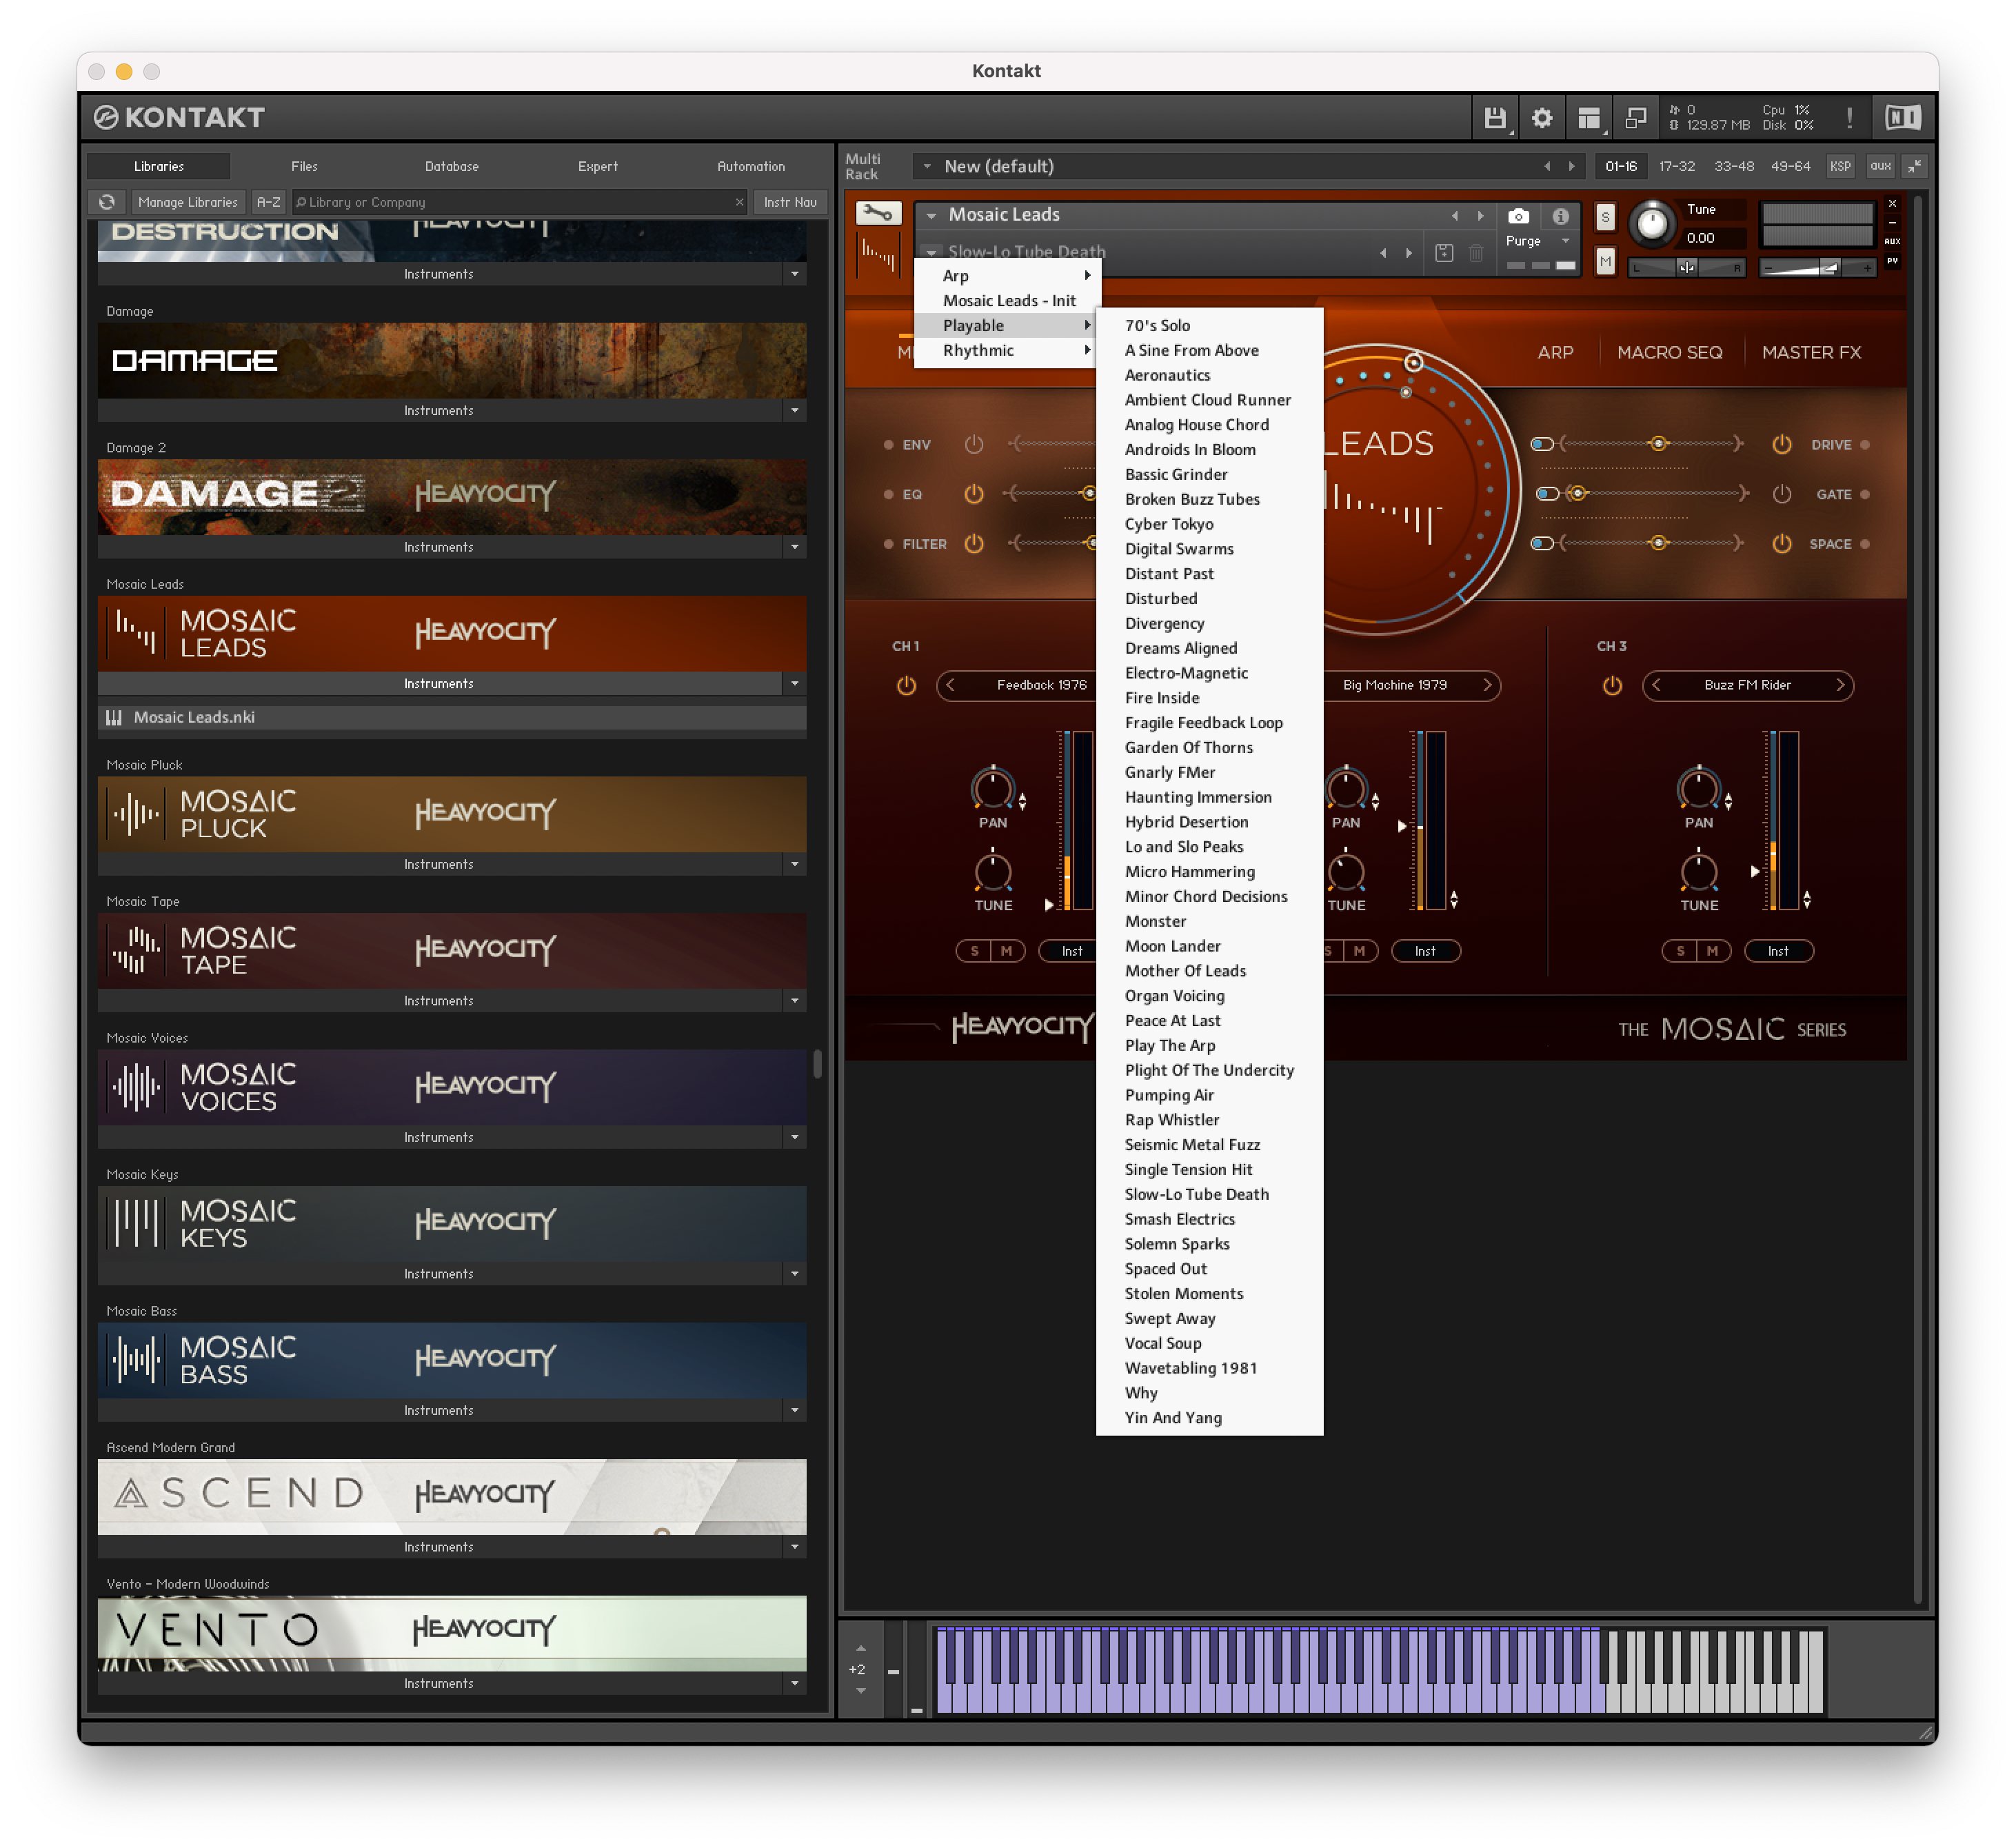Click the save snapshot icon

(1444, 253)
